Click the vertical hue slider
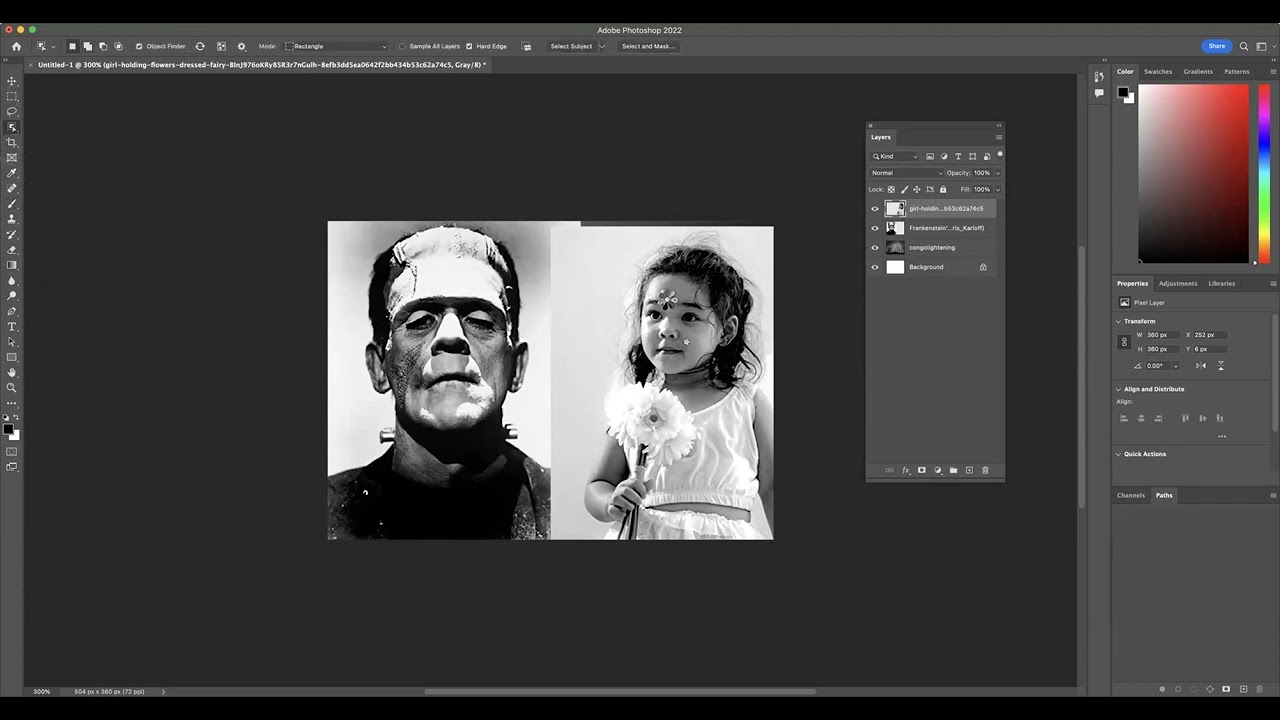 [1264, 173]
